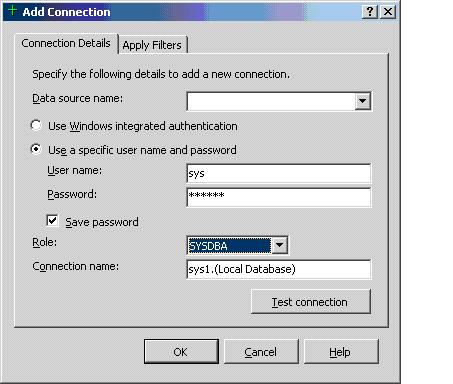Screen dimensions: 453x384
Task: Select Use a specific user name and password
Action: point(36,149)
